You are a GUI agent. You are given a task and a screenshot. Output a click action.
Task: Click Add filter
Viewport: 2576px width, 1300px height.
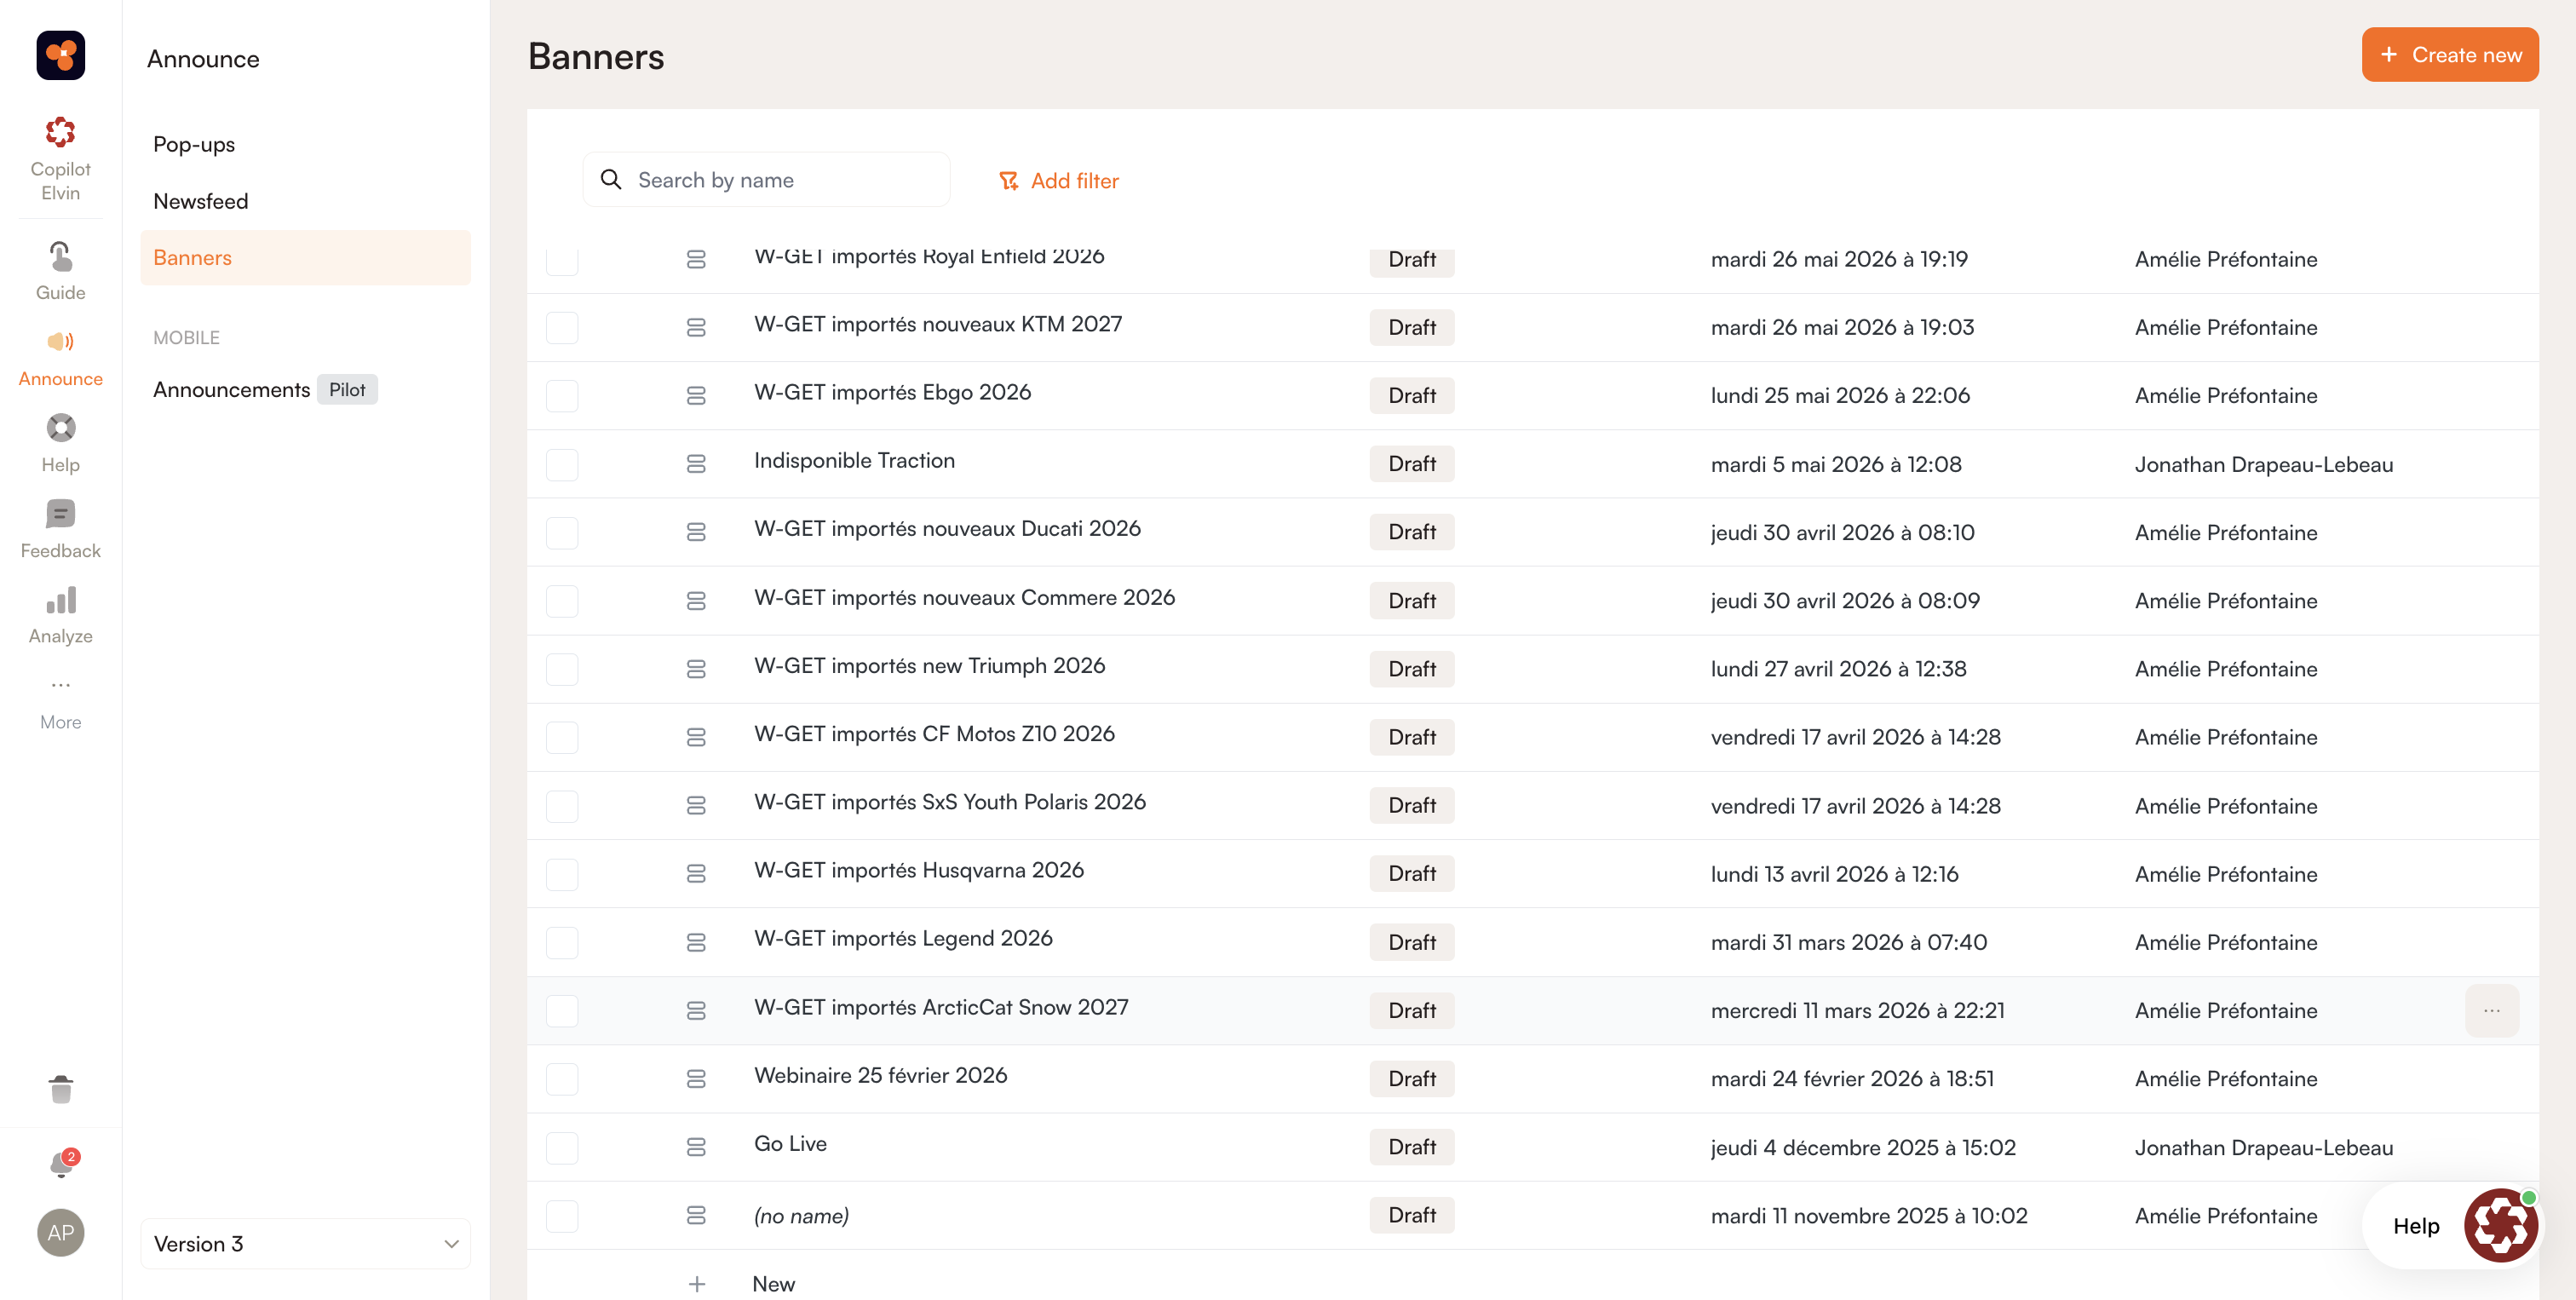coord(1059,181)
